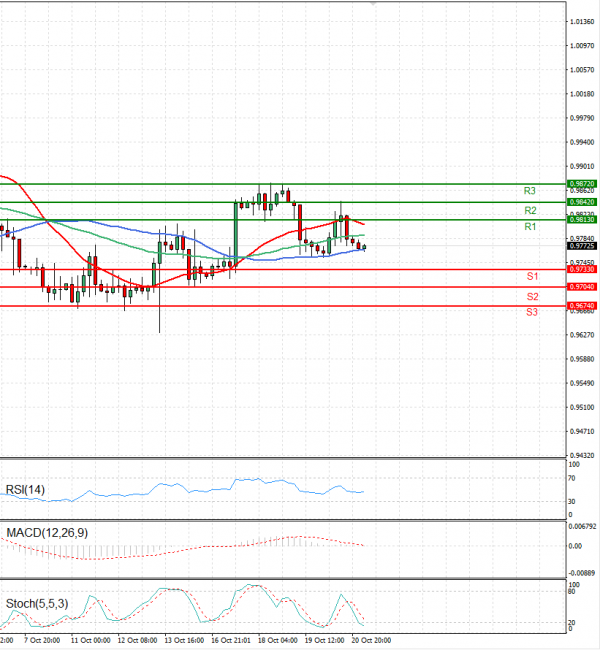
Task: Click the 7 Oct 20:00 time label
Action: 42,640
